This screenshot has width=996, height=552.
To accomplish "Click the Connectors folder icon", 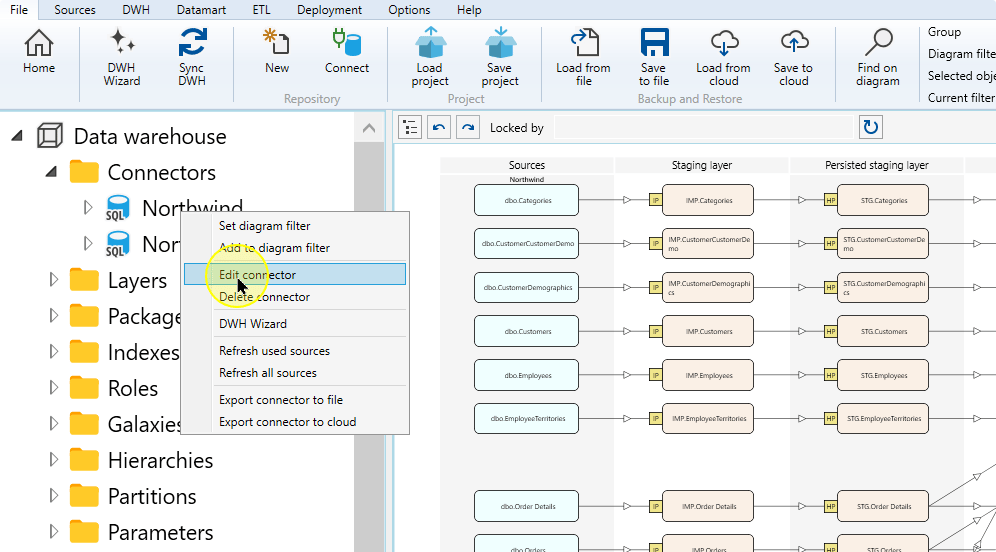I will (84, 172).
